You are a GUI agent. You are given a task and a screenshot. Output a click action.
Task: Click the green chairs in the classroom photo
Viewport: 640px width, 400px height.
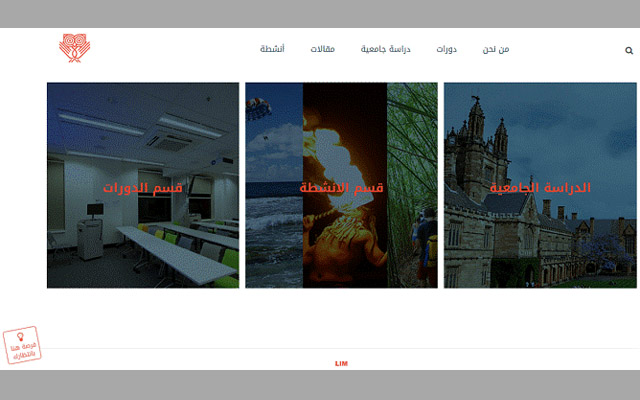coord(226,263)
